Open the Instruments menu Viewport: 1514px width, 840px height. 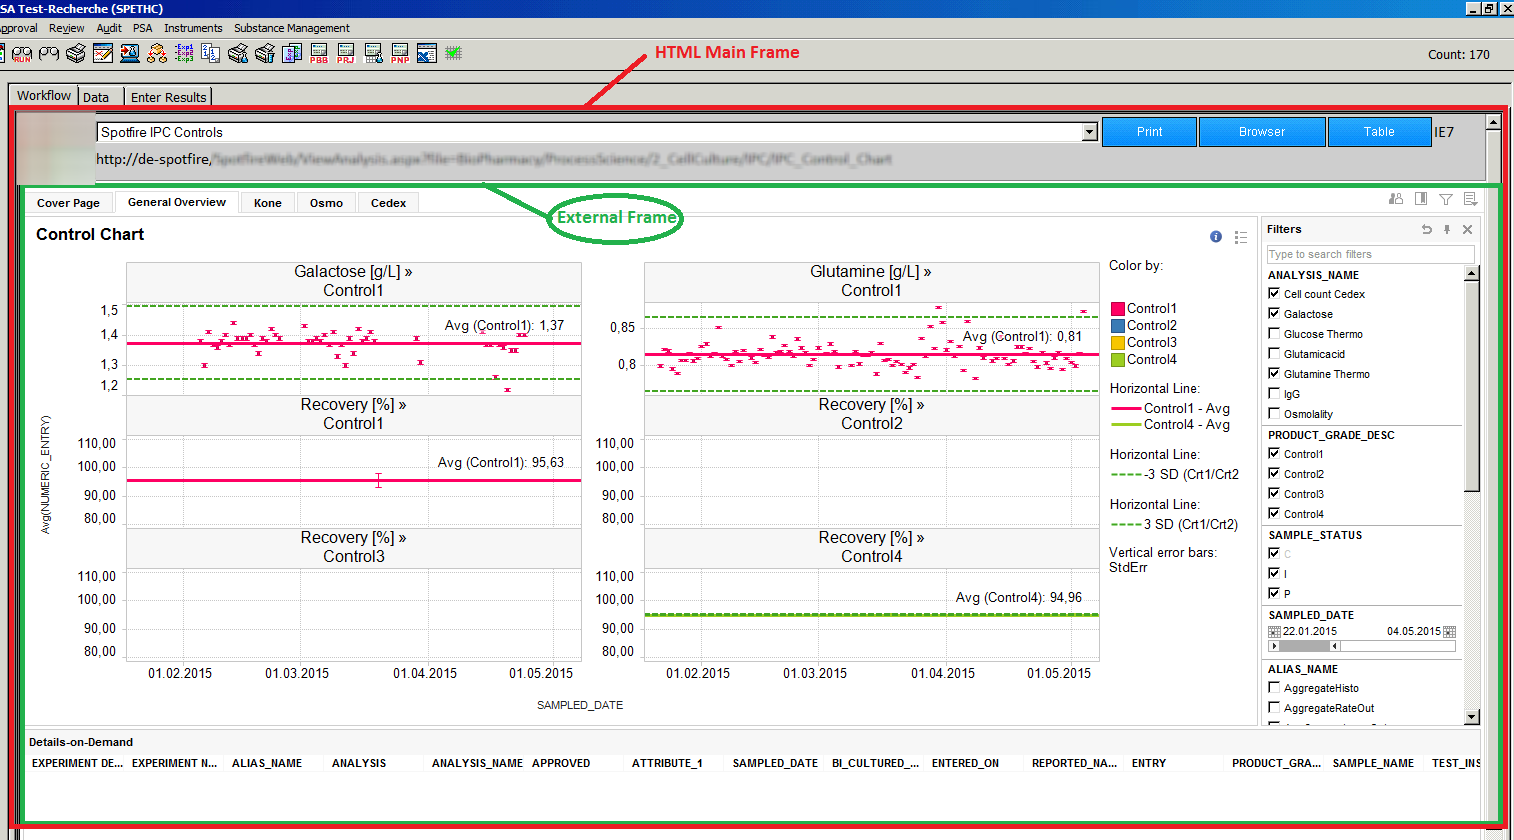coord(193,28)
